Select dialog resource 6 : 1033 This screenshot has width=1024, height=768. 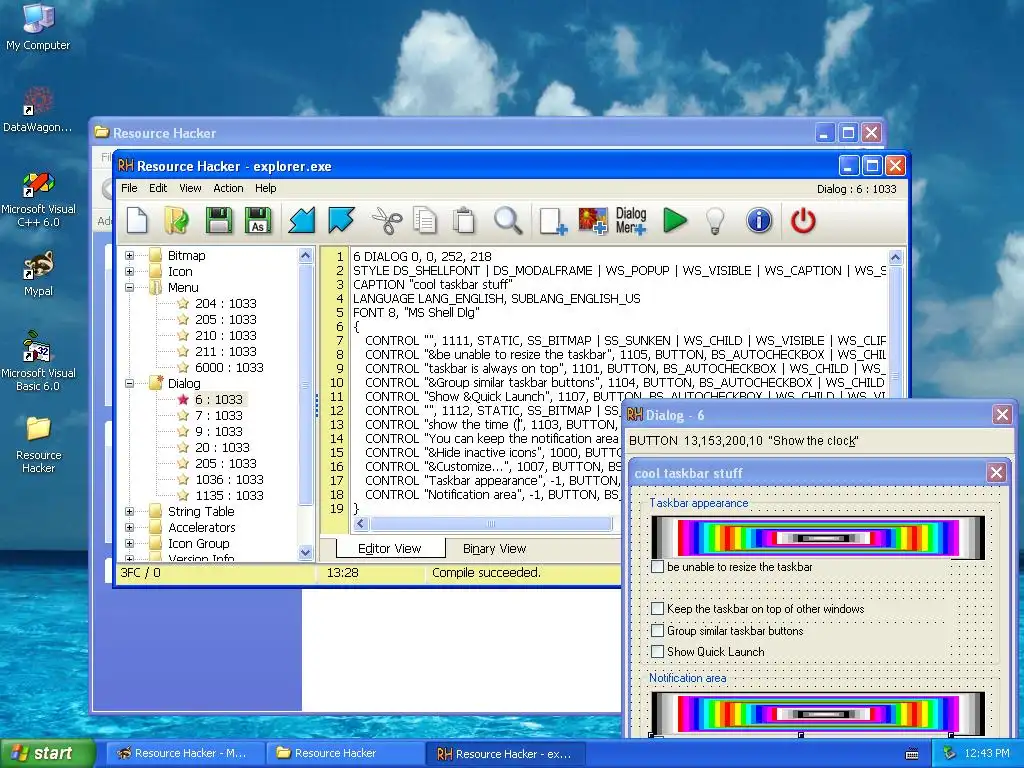219,399
